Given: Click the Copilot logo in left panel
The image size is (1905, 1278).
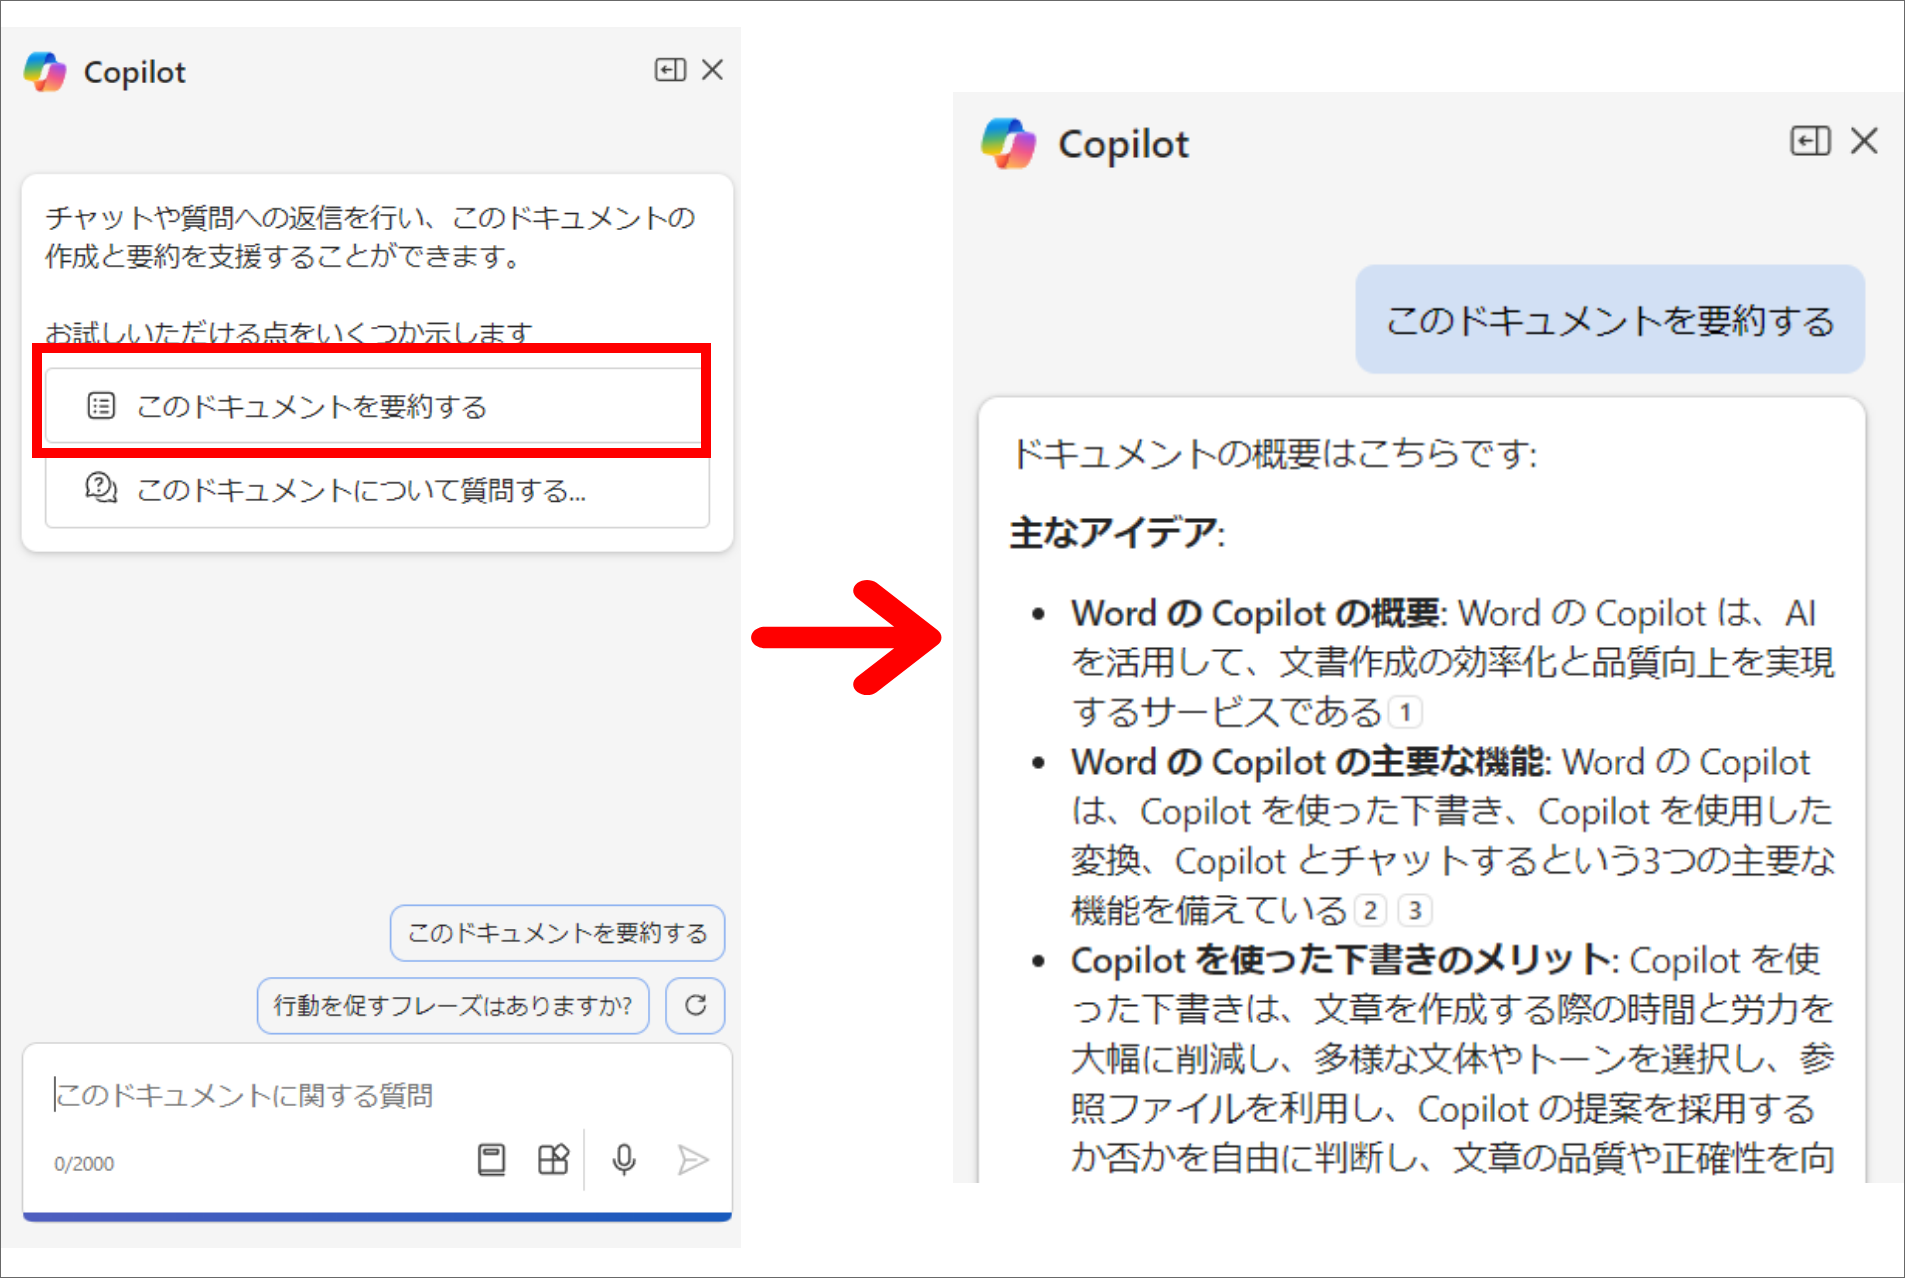Looking at the screenshot, I should [x=45, y=72].
